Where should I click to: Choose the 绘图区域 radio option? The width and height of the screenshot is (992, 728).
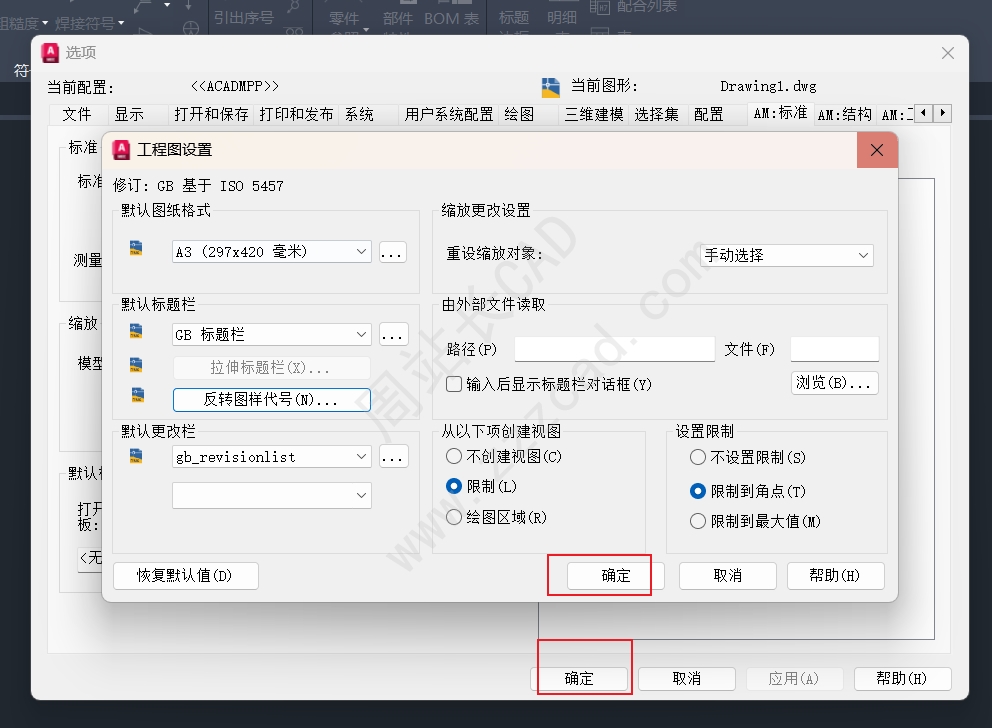click(454, 517)
